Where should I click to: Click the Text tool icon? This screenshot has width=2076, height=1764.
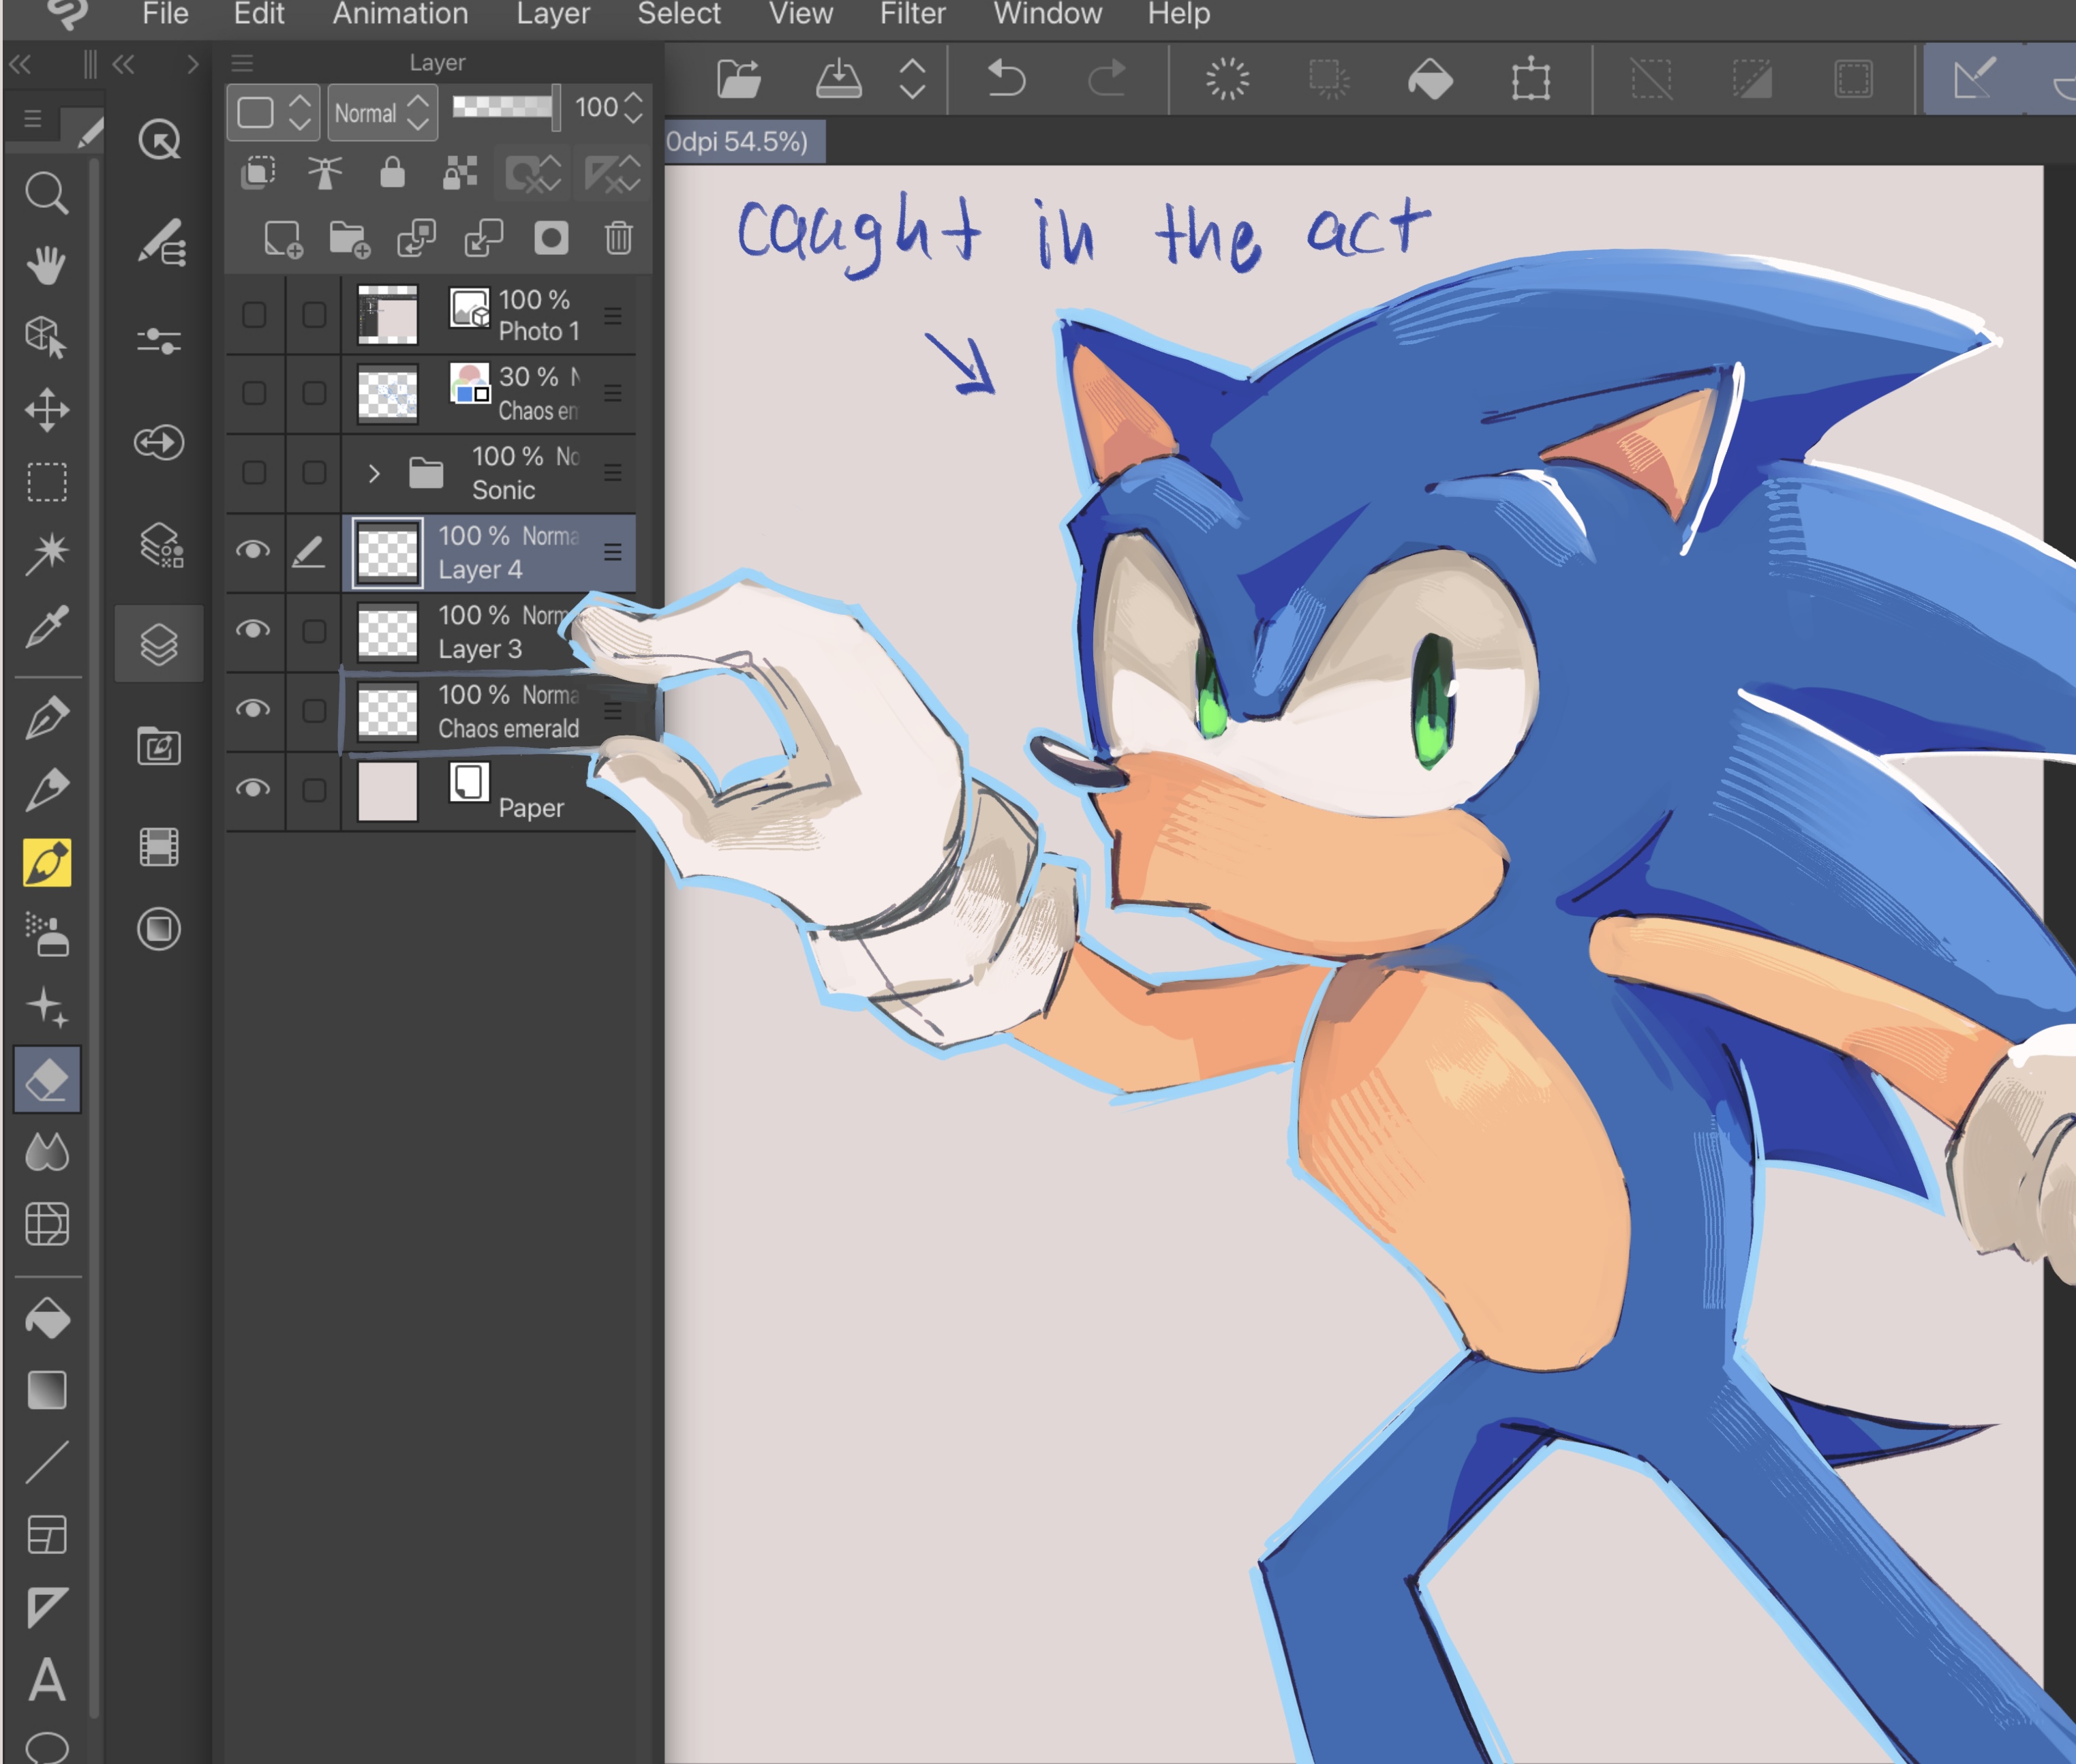click(x=46, y=1680)
